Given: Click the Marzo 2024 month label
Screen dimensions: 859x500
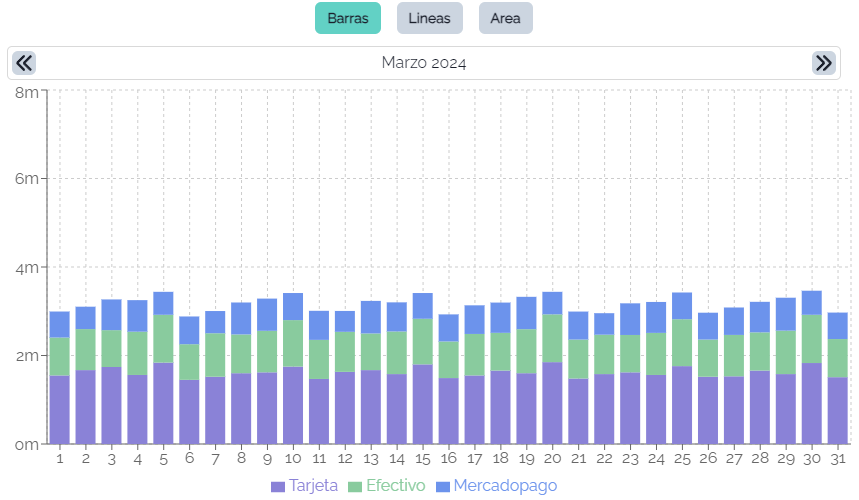Looking at the screenshot, I should [x=424, y=63].
